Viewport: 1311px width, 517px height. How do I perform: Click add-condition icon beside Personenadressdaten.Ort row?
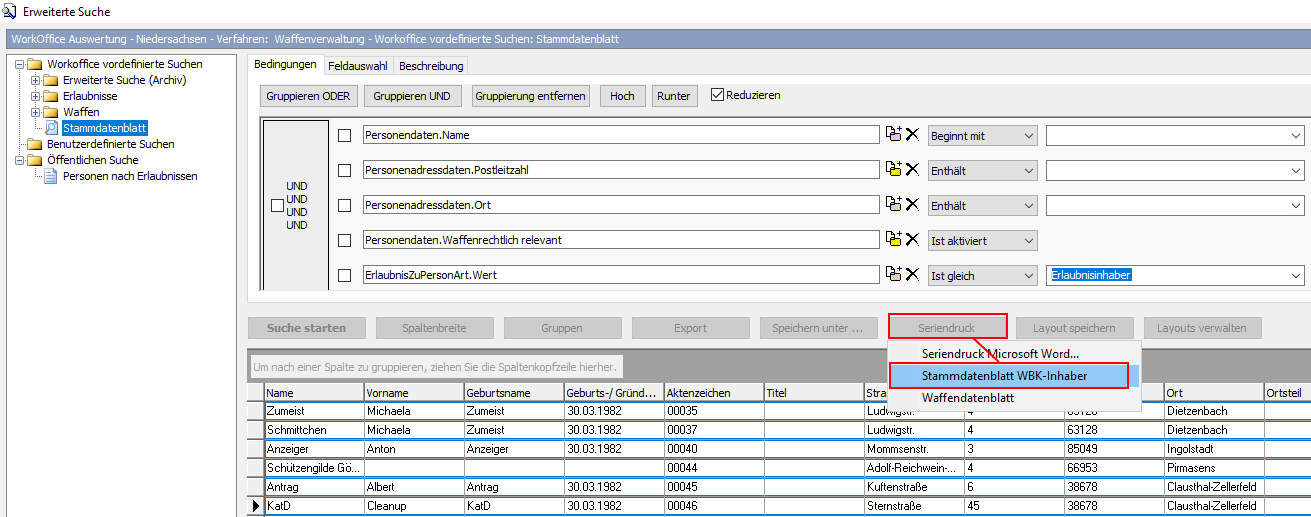click(894, 205)
